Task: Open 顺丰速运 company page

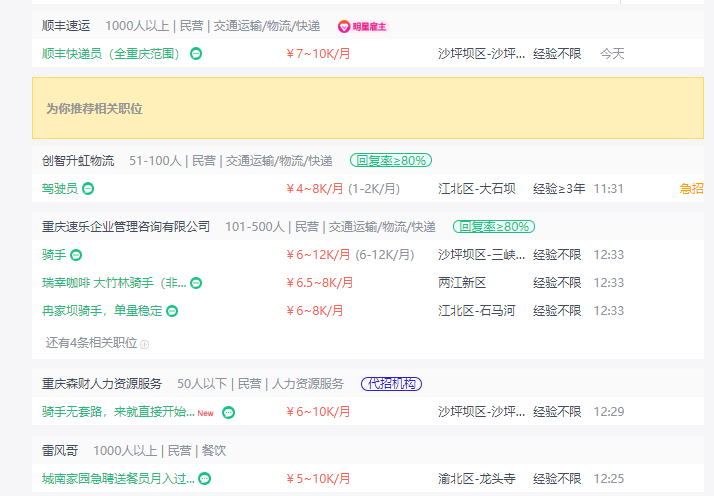Action: 66,26
